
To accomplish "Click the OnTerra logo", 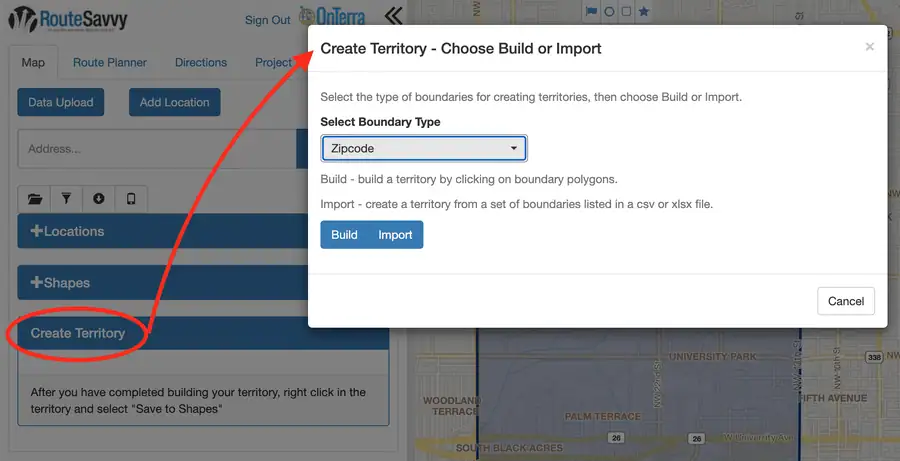I will [x=332, y=16].
